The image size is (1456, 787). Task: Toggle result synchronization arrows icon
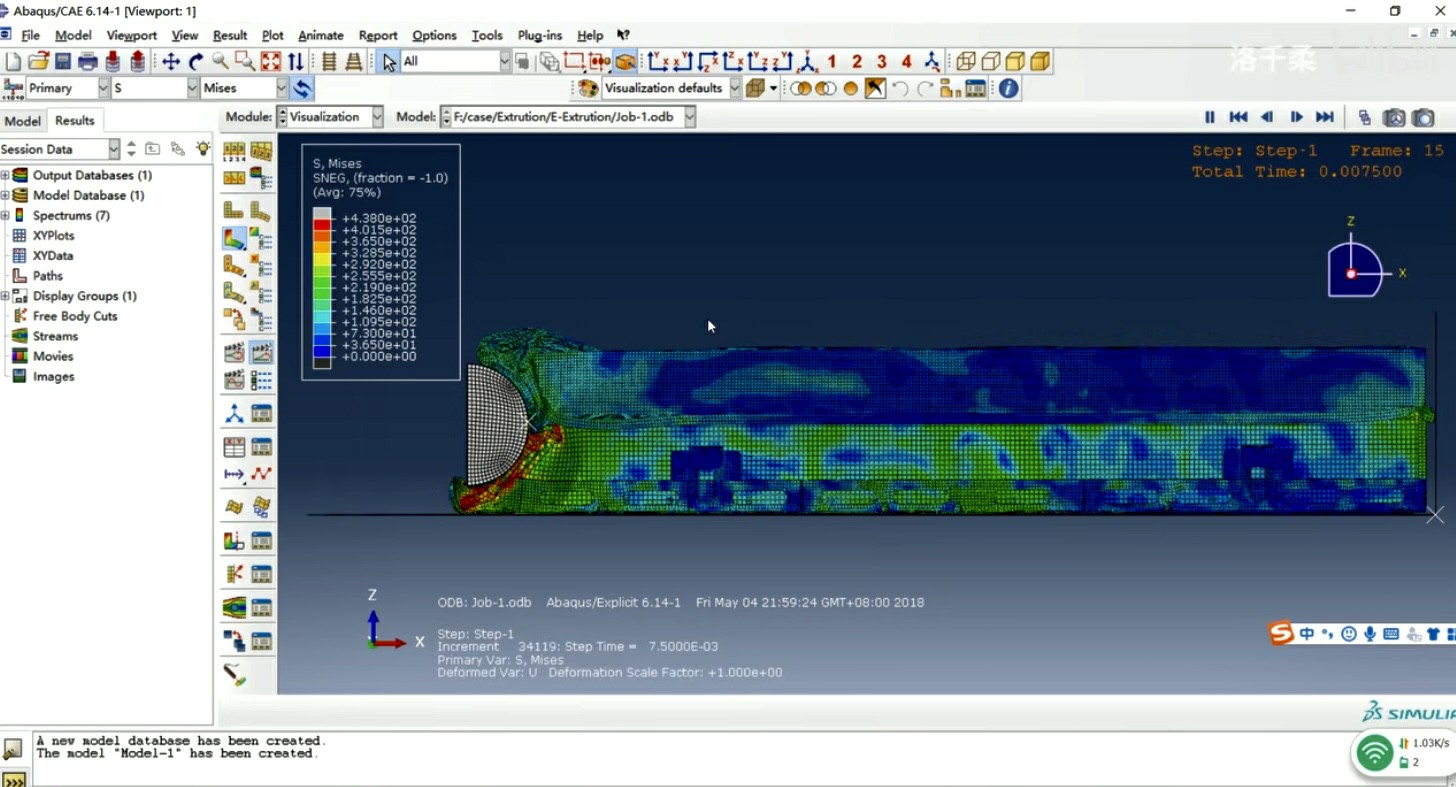(302, 89)
